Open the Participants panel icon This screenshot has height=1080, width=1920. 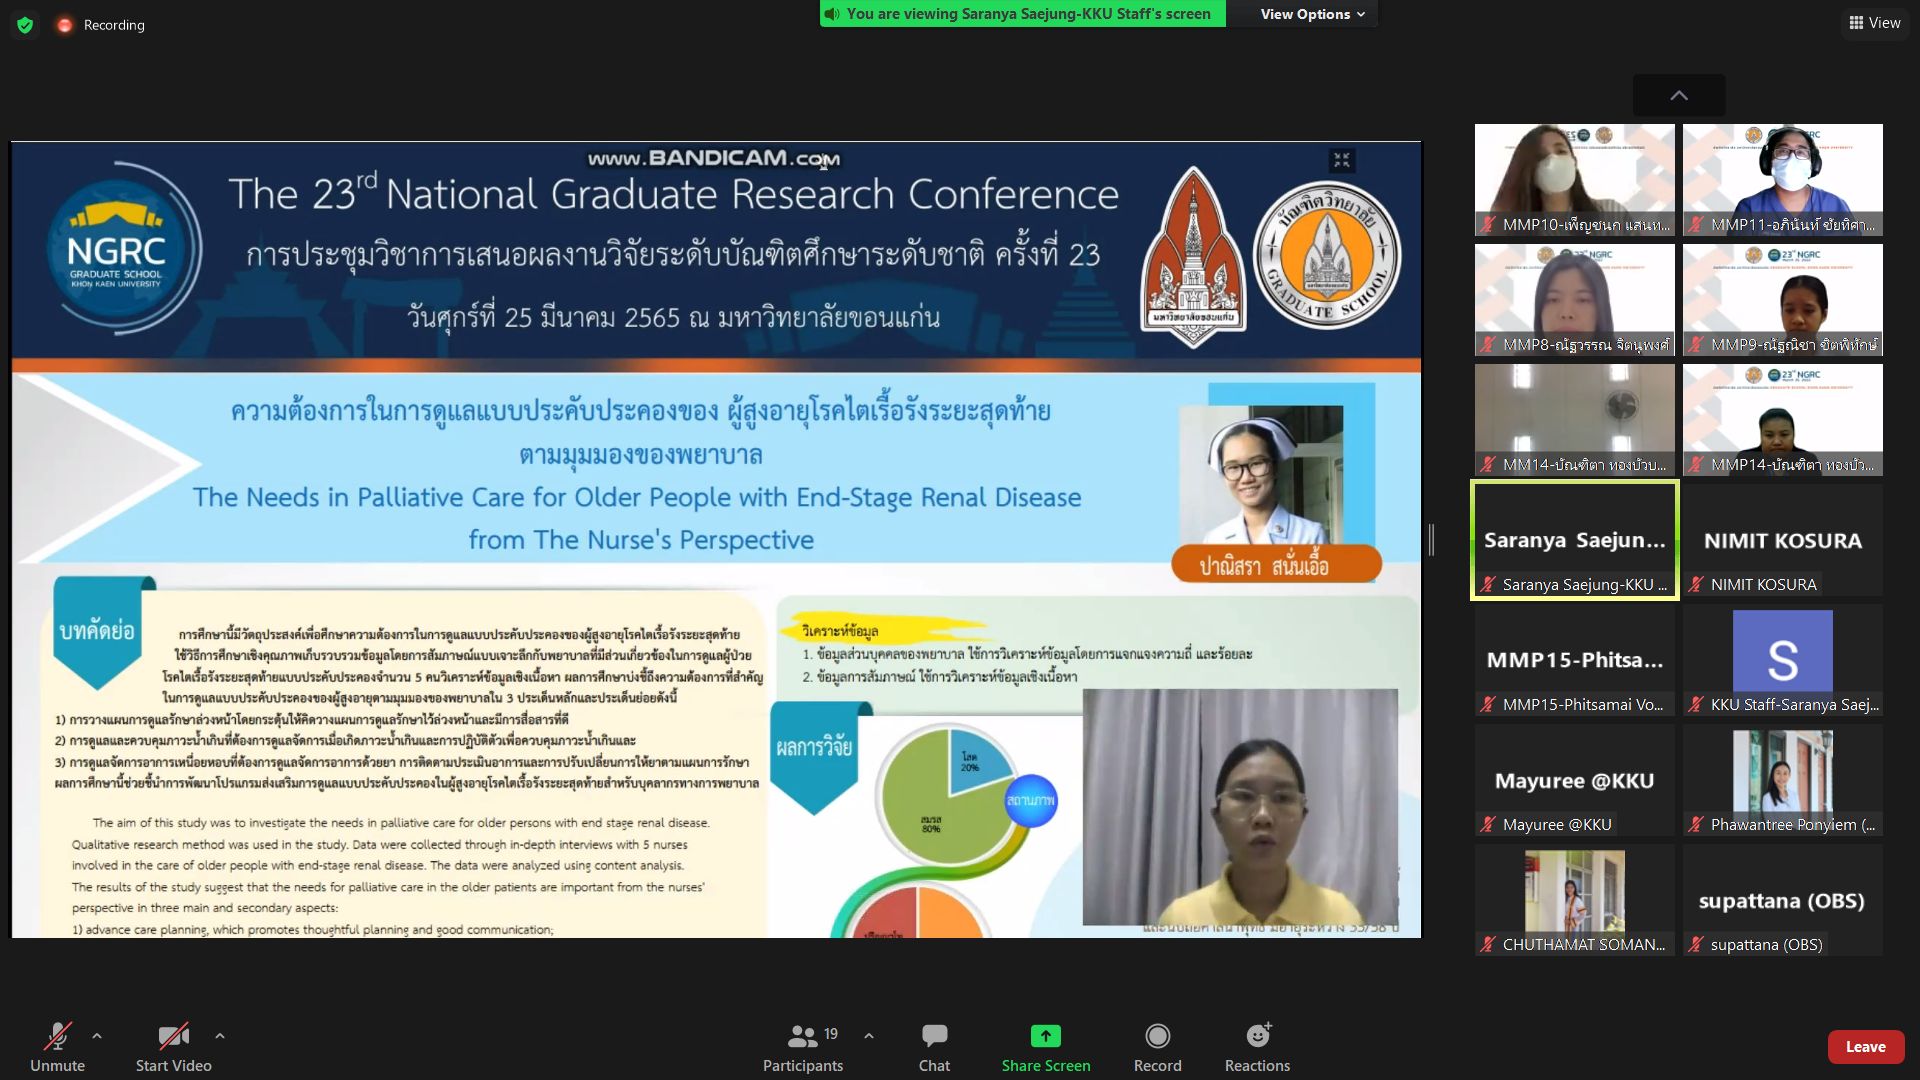[x=802, y=1036]
